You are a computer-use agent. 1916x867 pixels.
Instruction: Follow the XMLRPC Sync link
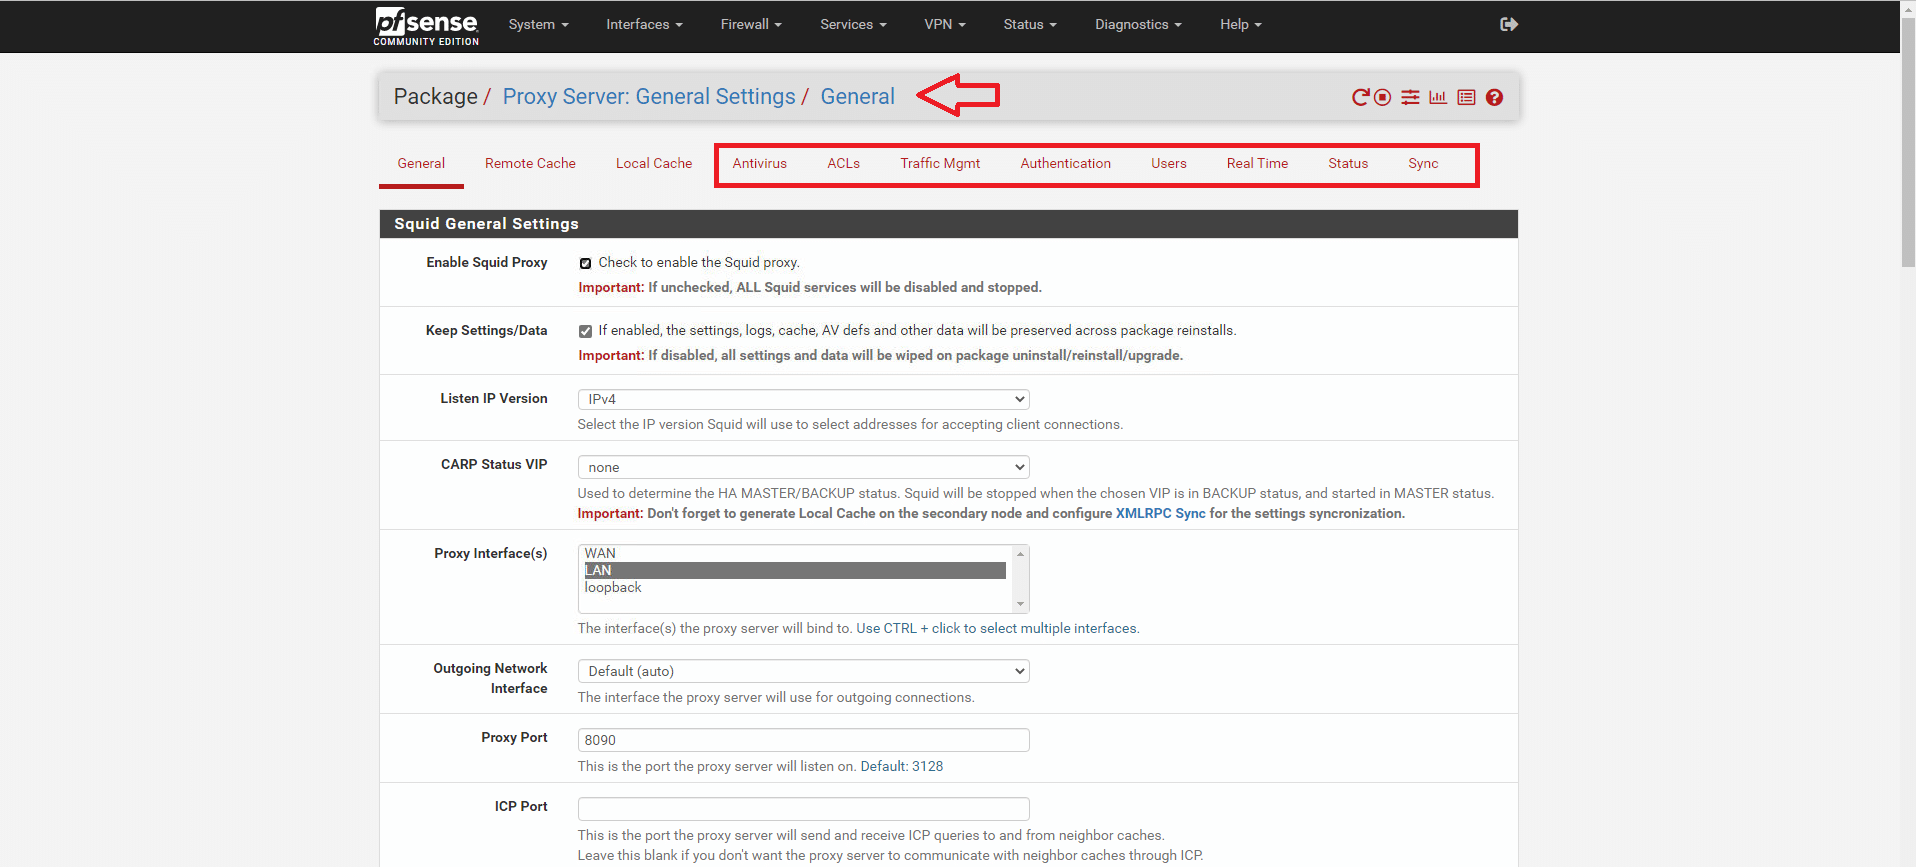[1160, 513]
